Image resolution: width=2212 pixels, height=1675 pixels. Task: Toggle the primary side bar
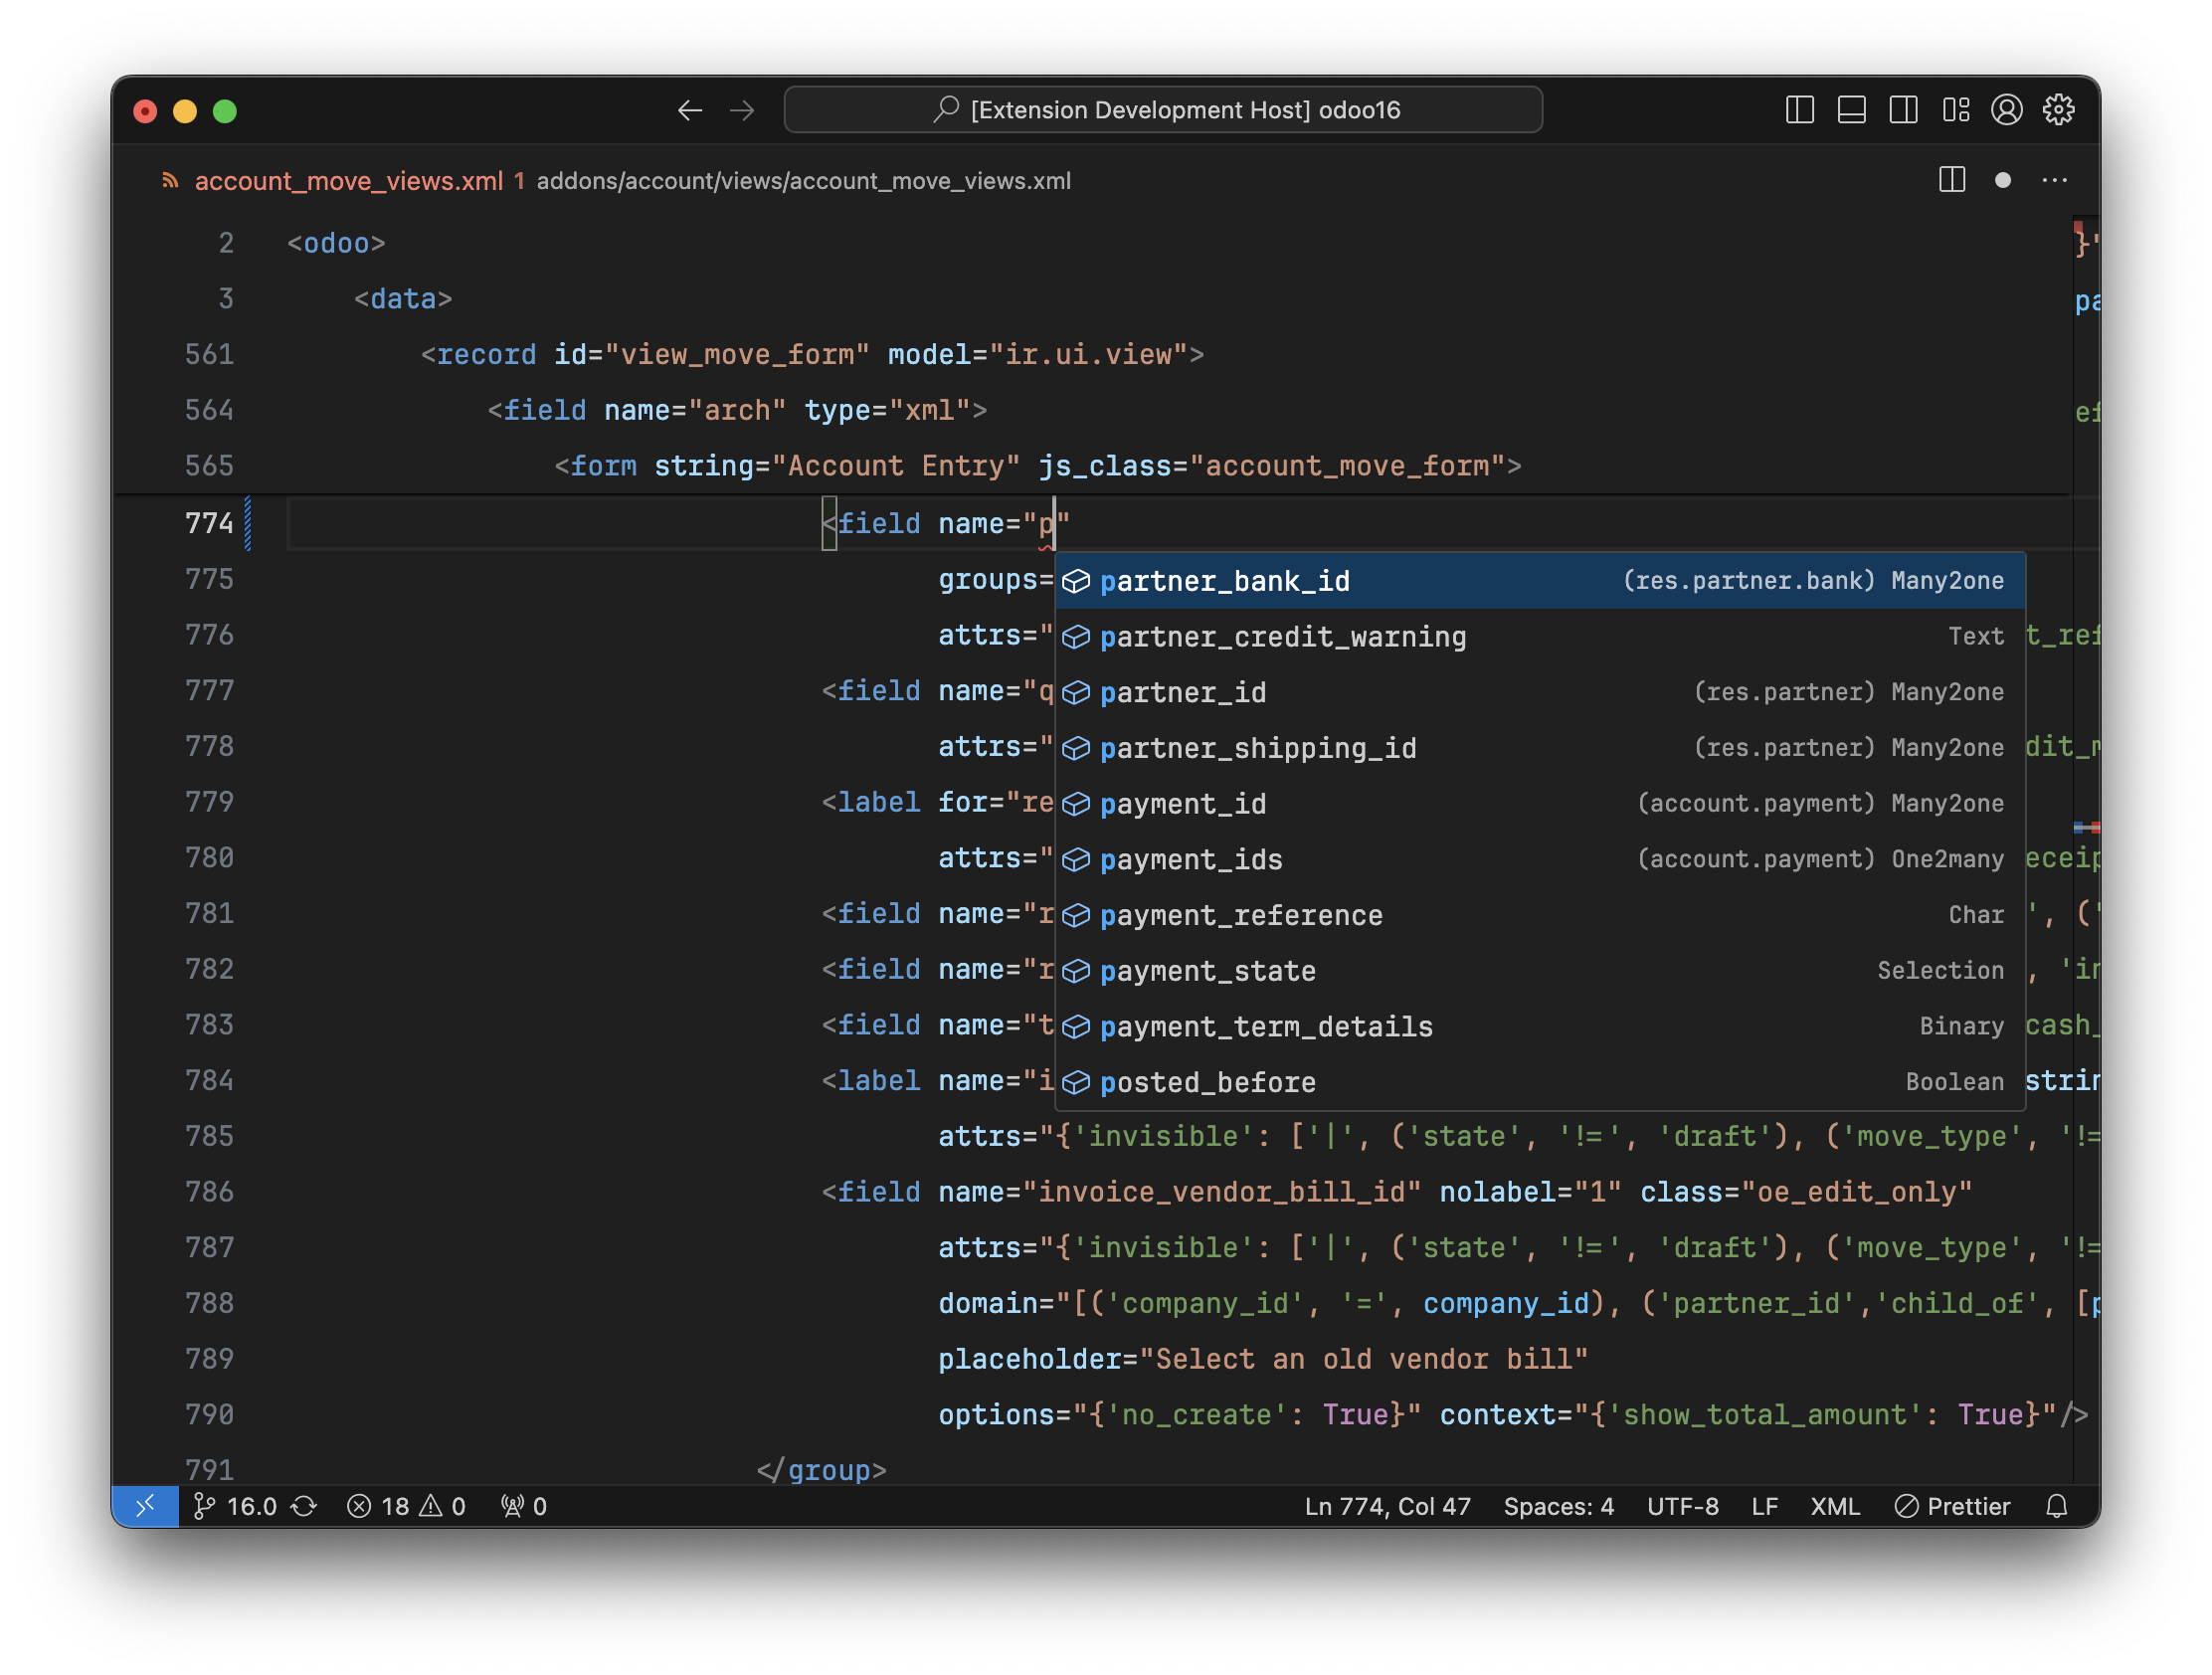1799,110
